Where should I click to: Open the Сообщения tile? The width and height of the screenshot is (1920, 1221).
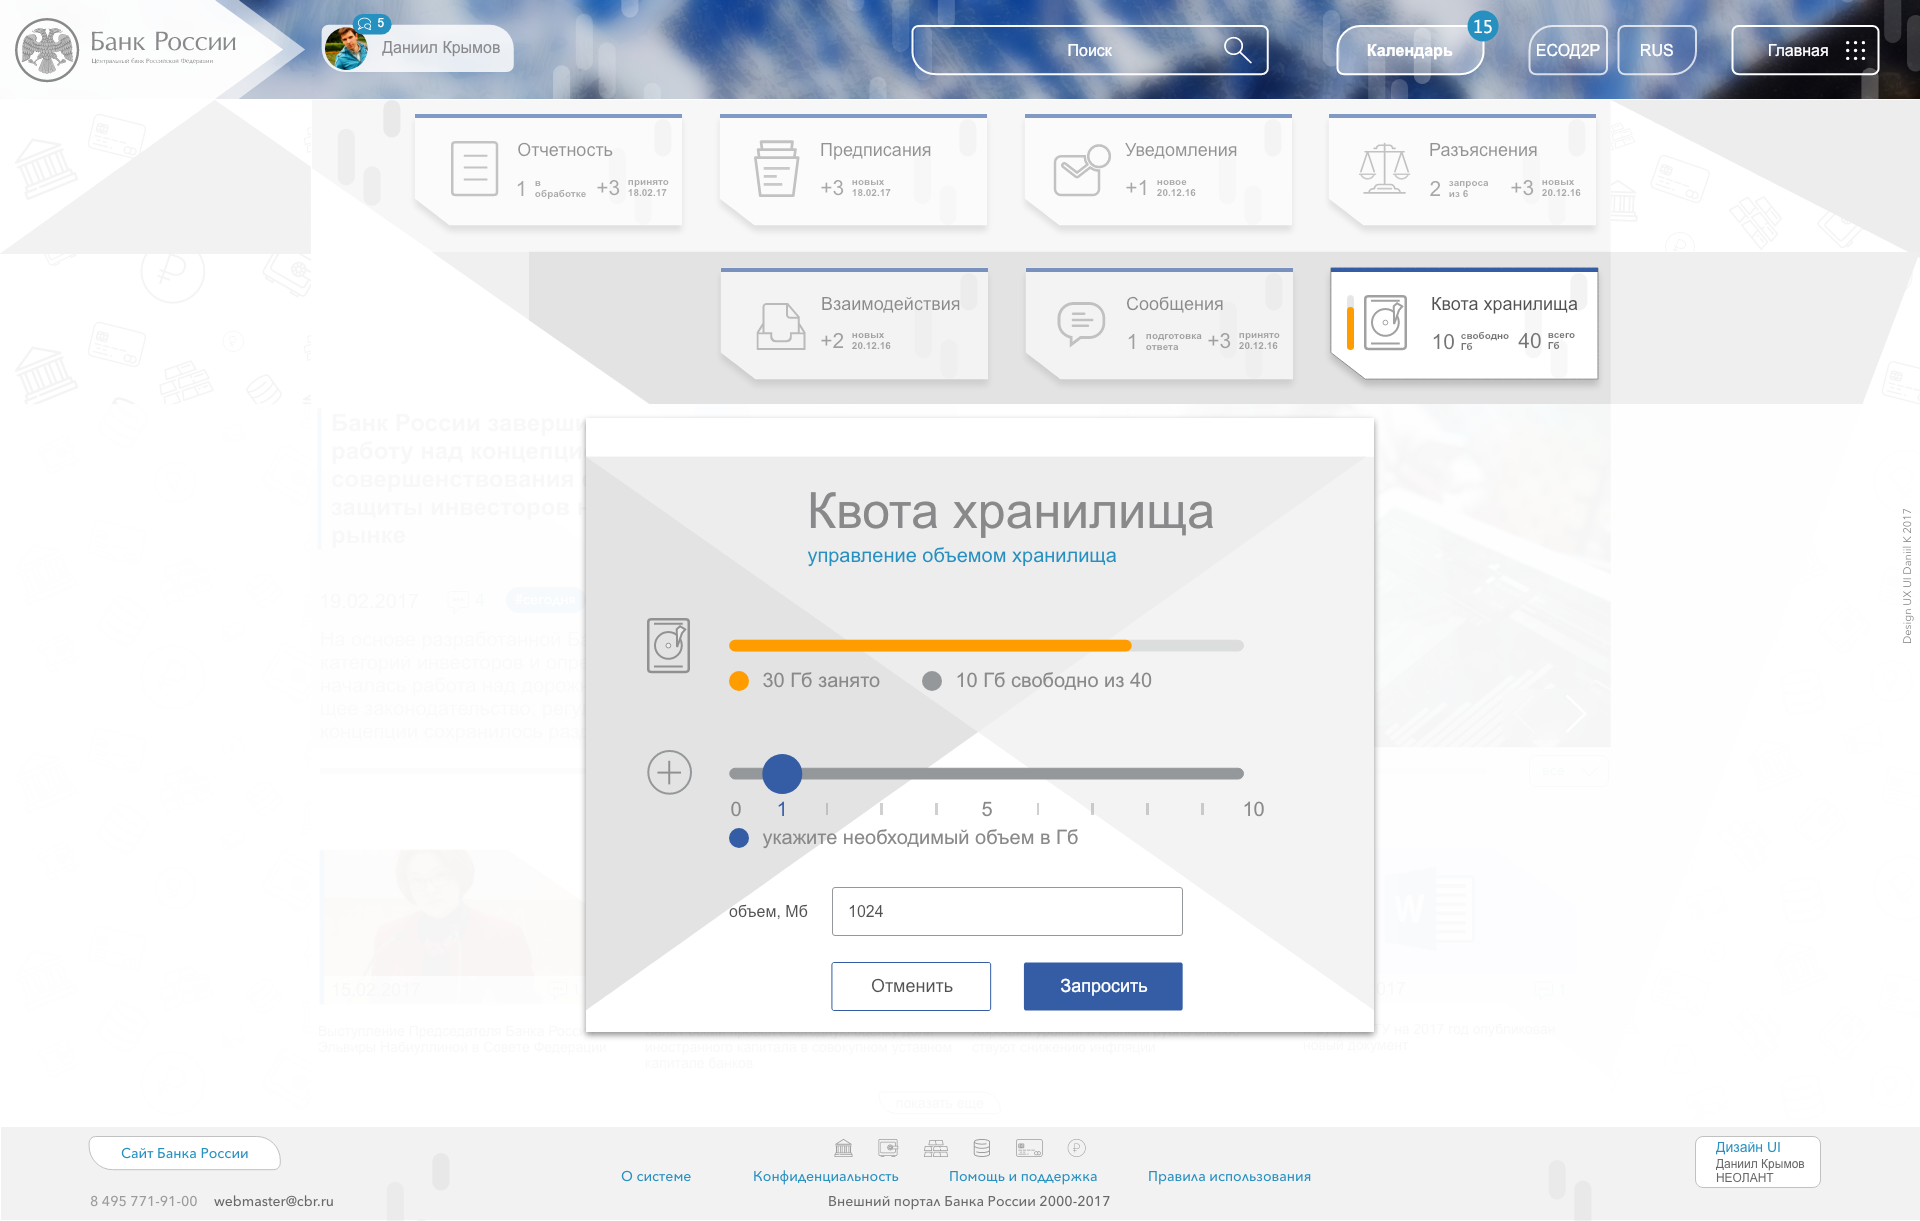coord(1159,324)
